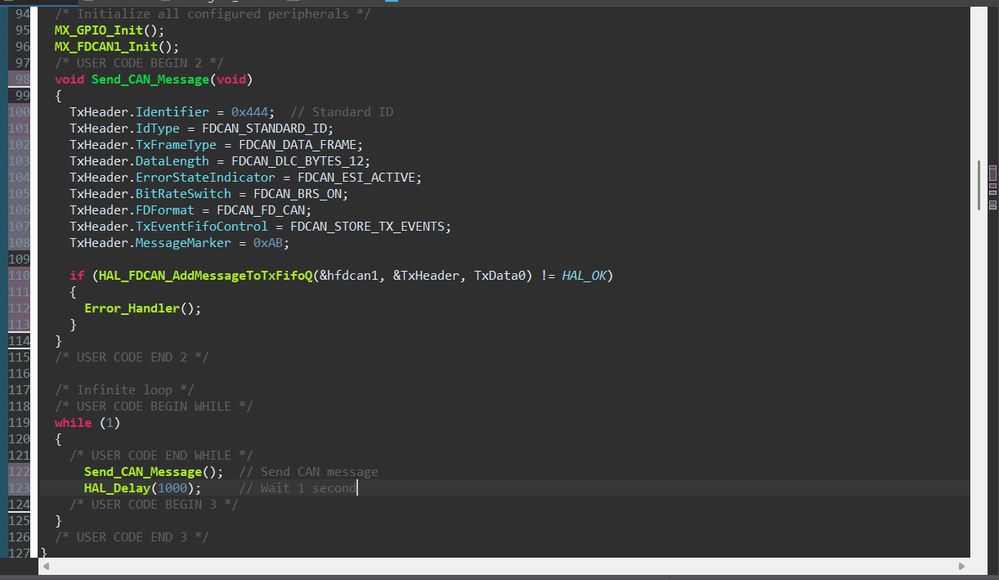Click the &hfdcan1 argument

[349, 276]
